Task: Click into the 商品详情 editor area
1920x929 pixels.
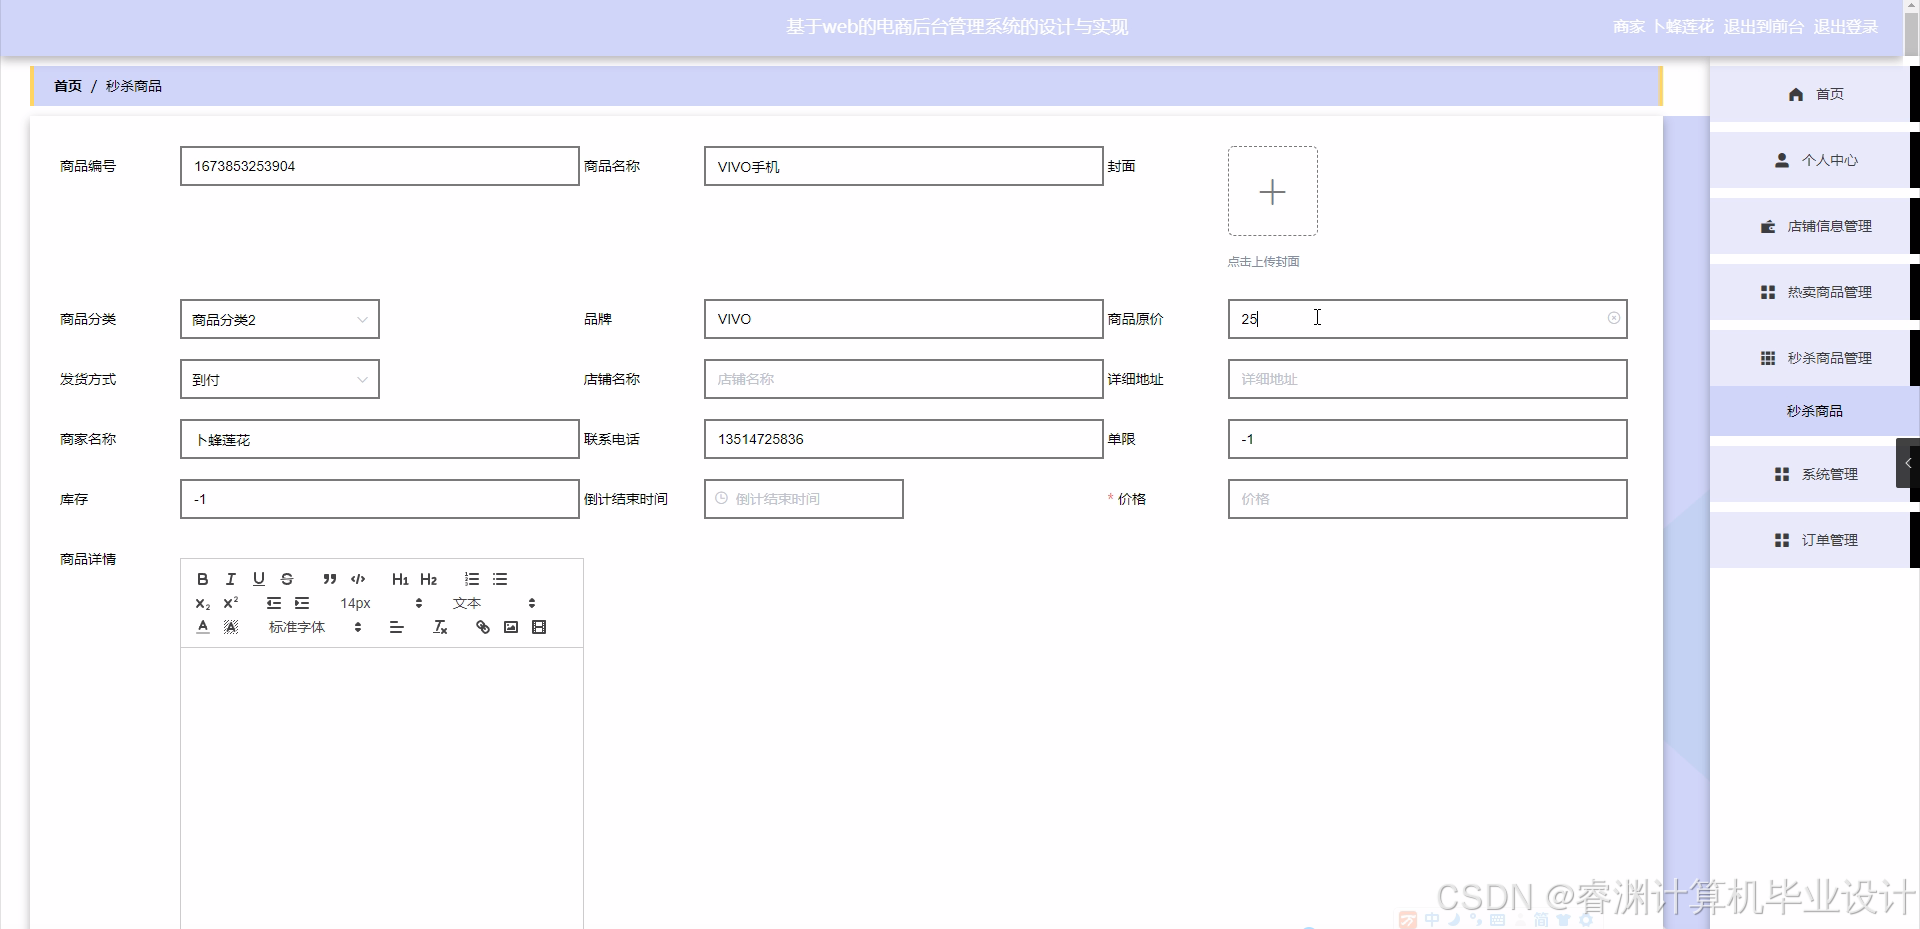Action: tap(382, 788)
